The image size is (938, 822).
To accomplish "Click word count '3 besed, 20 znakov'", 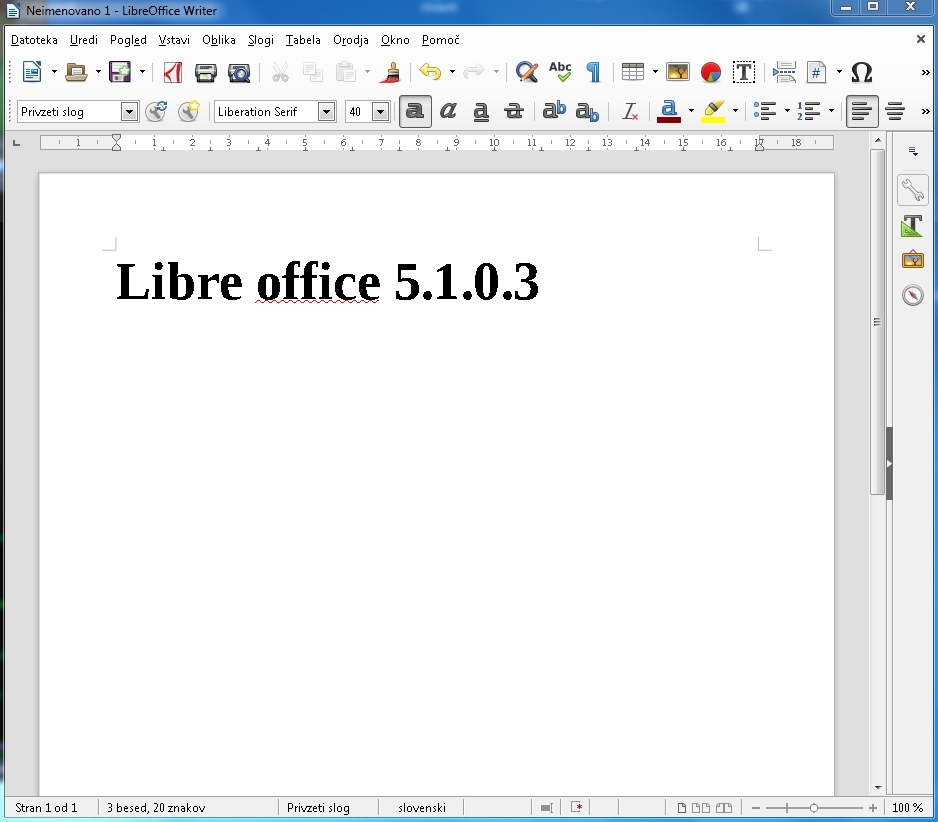I will [x=156, y=808].
